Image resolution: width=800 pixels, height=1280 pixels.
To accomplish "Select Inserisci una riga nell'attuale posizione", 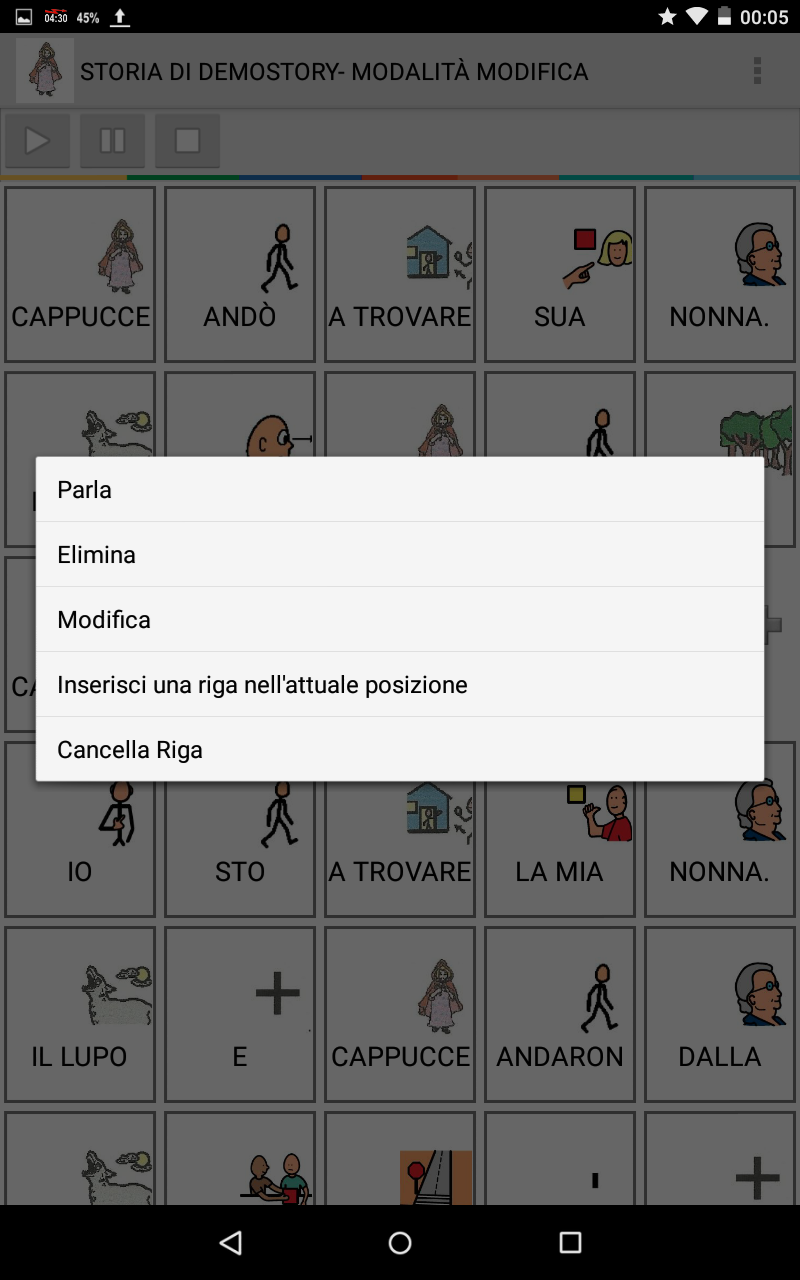I will [400, 685].
